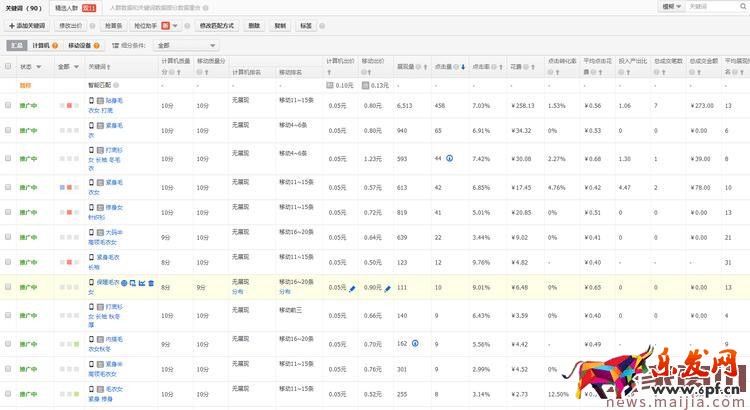Viewport: 750px width, 410px height.
Task: Click the plus icon on 添加关键词
Action: (9, 25)
